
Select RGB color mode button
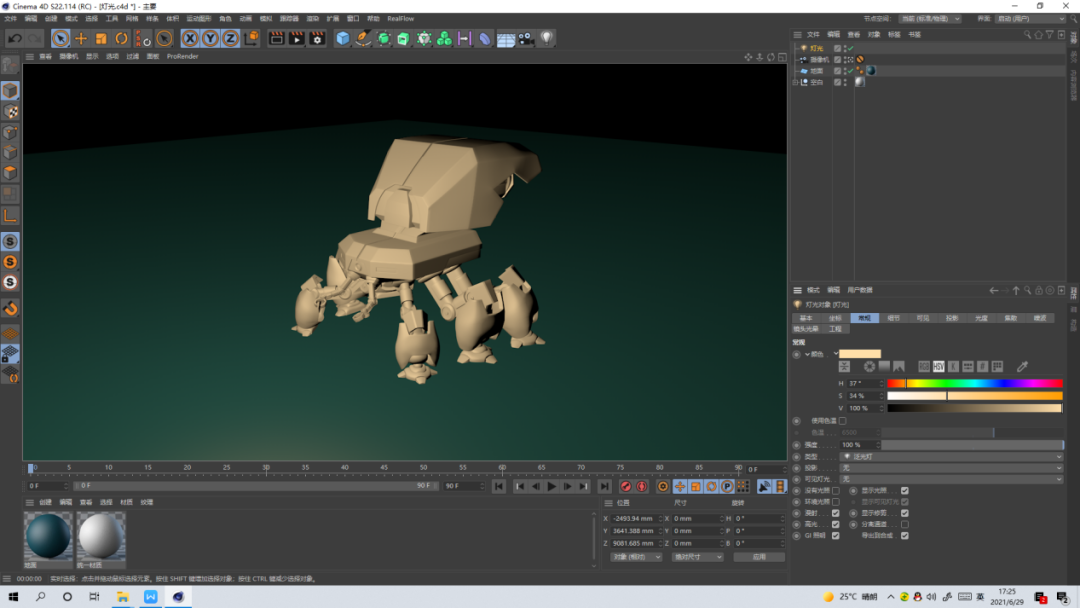tap(924, 366)
